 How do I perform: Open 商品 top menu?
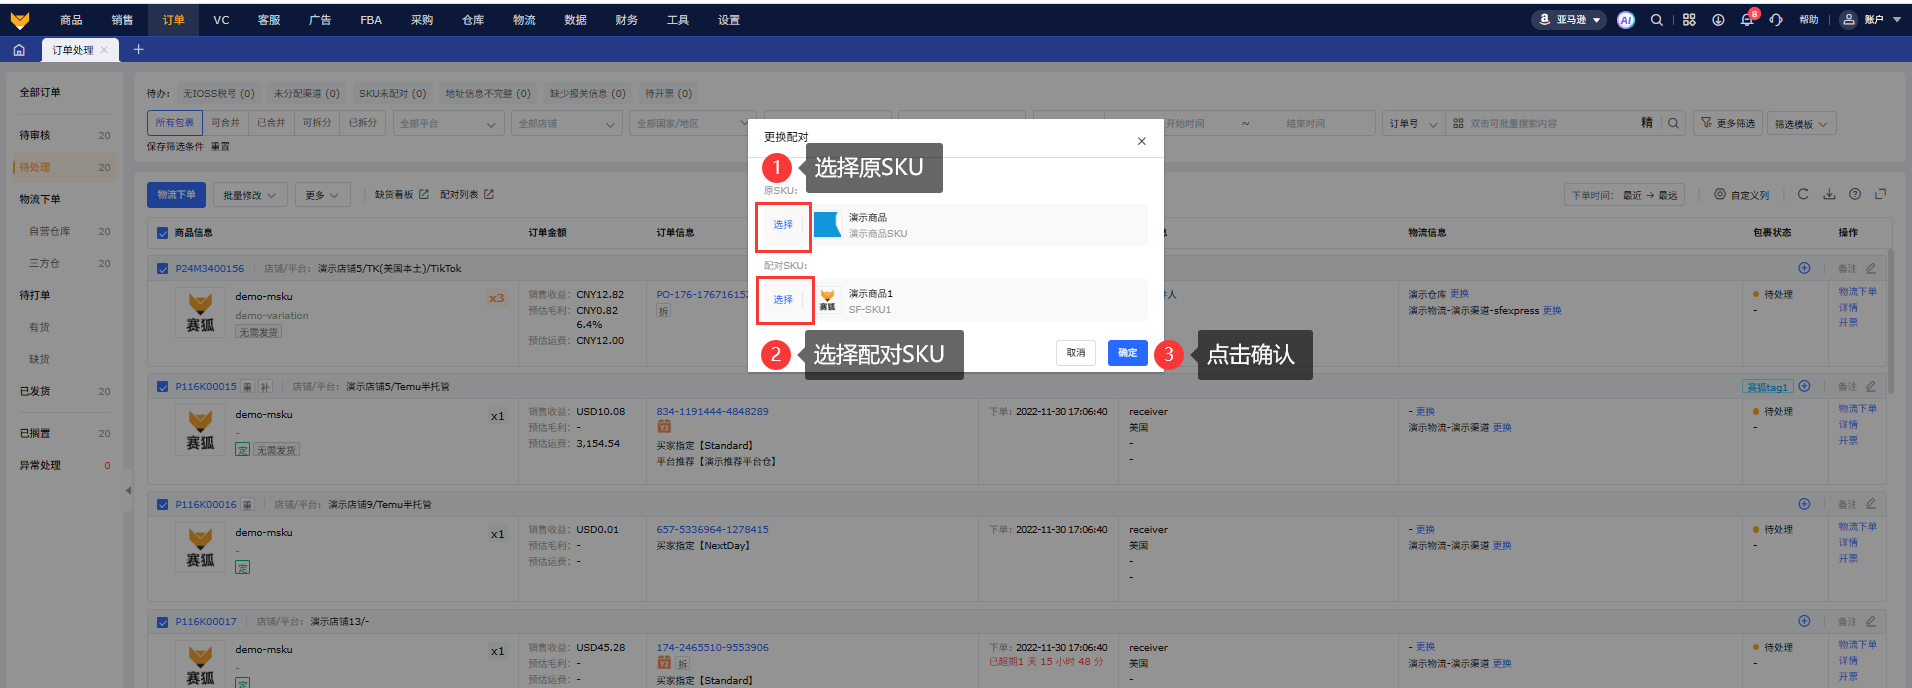click(71, 20)
